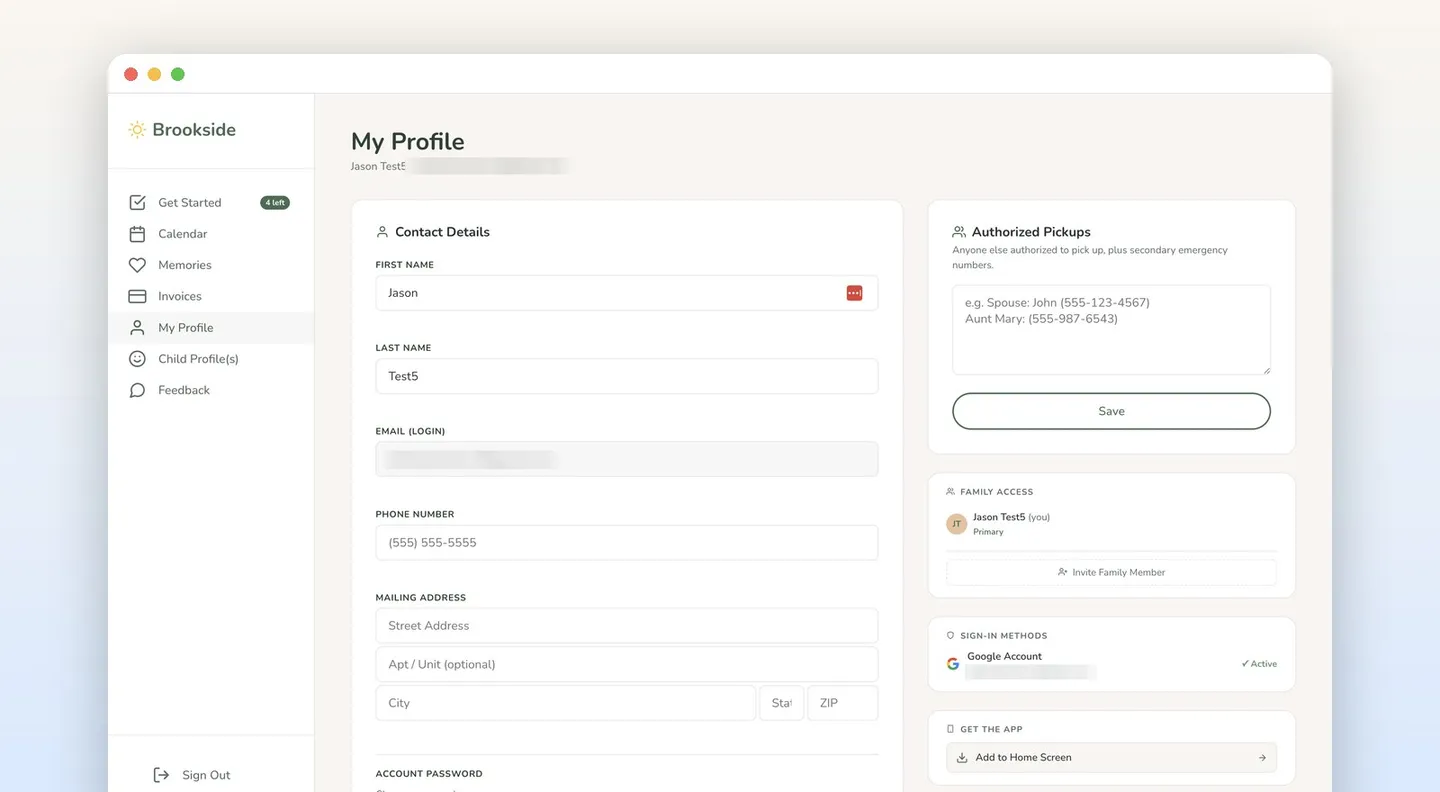Viewport: 1440px width, 792px height.
Task: Open the Invoices section
Action: pyautogui.click(x=211, y=297)
